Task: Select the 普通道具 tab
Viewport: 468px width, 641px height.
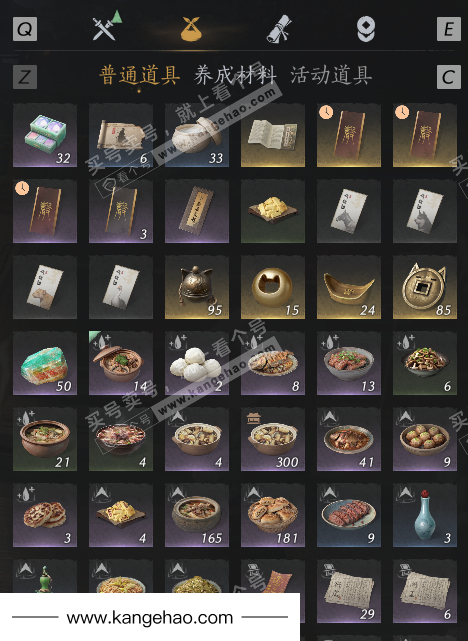Action: click(x=139, y=75)
